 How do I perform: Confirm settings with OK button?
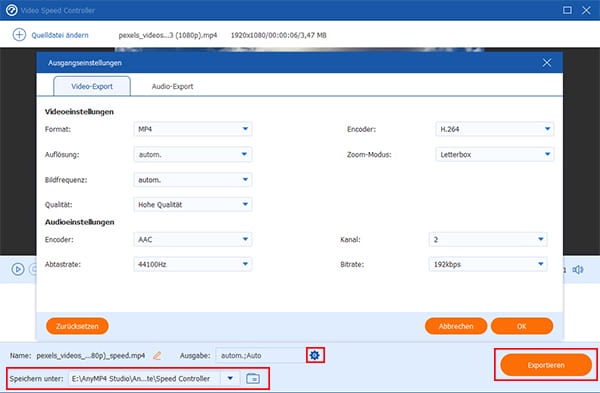tap(522, 326)
